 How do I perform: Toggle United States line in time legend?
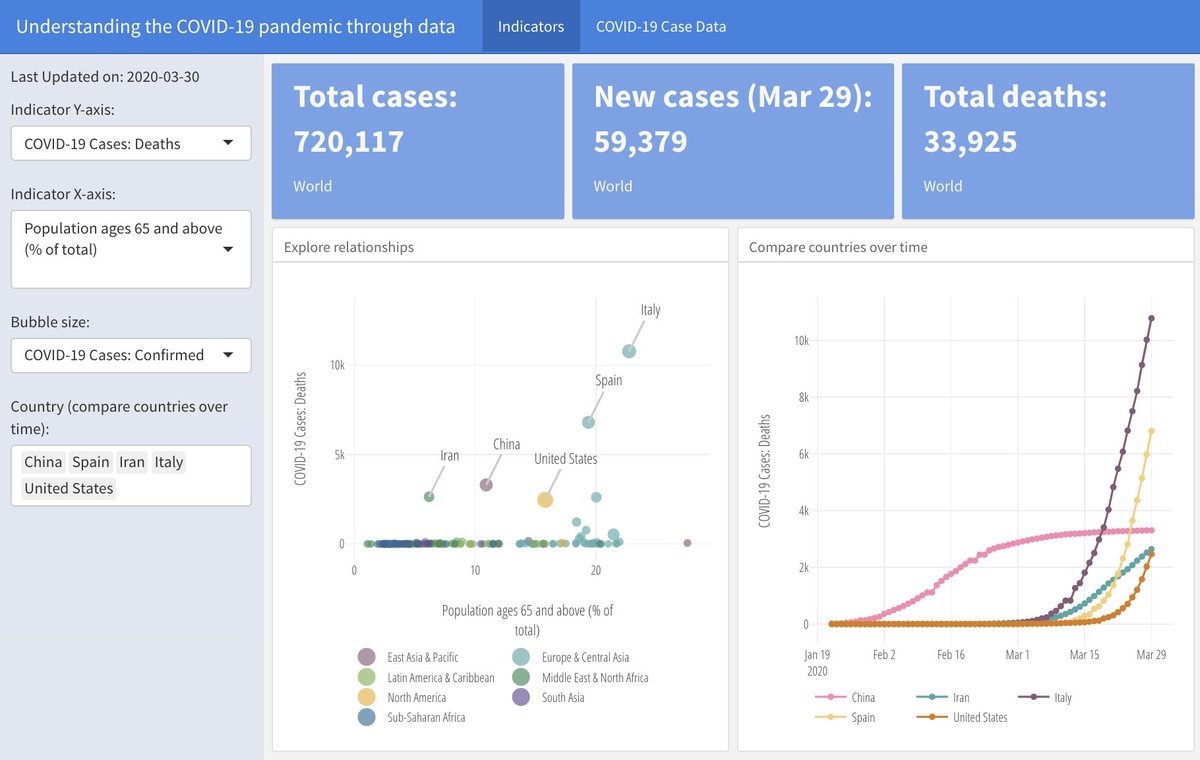tap(962, 717)
